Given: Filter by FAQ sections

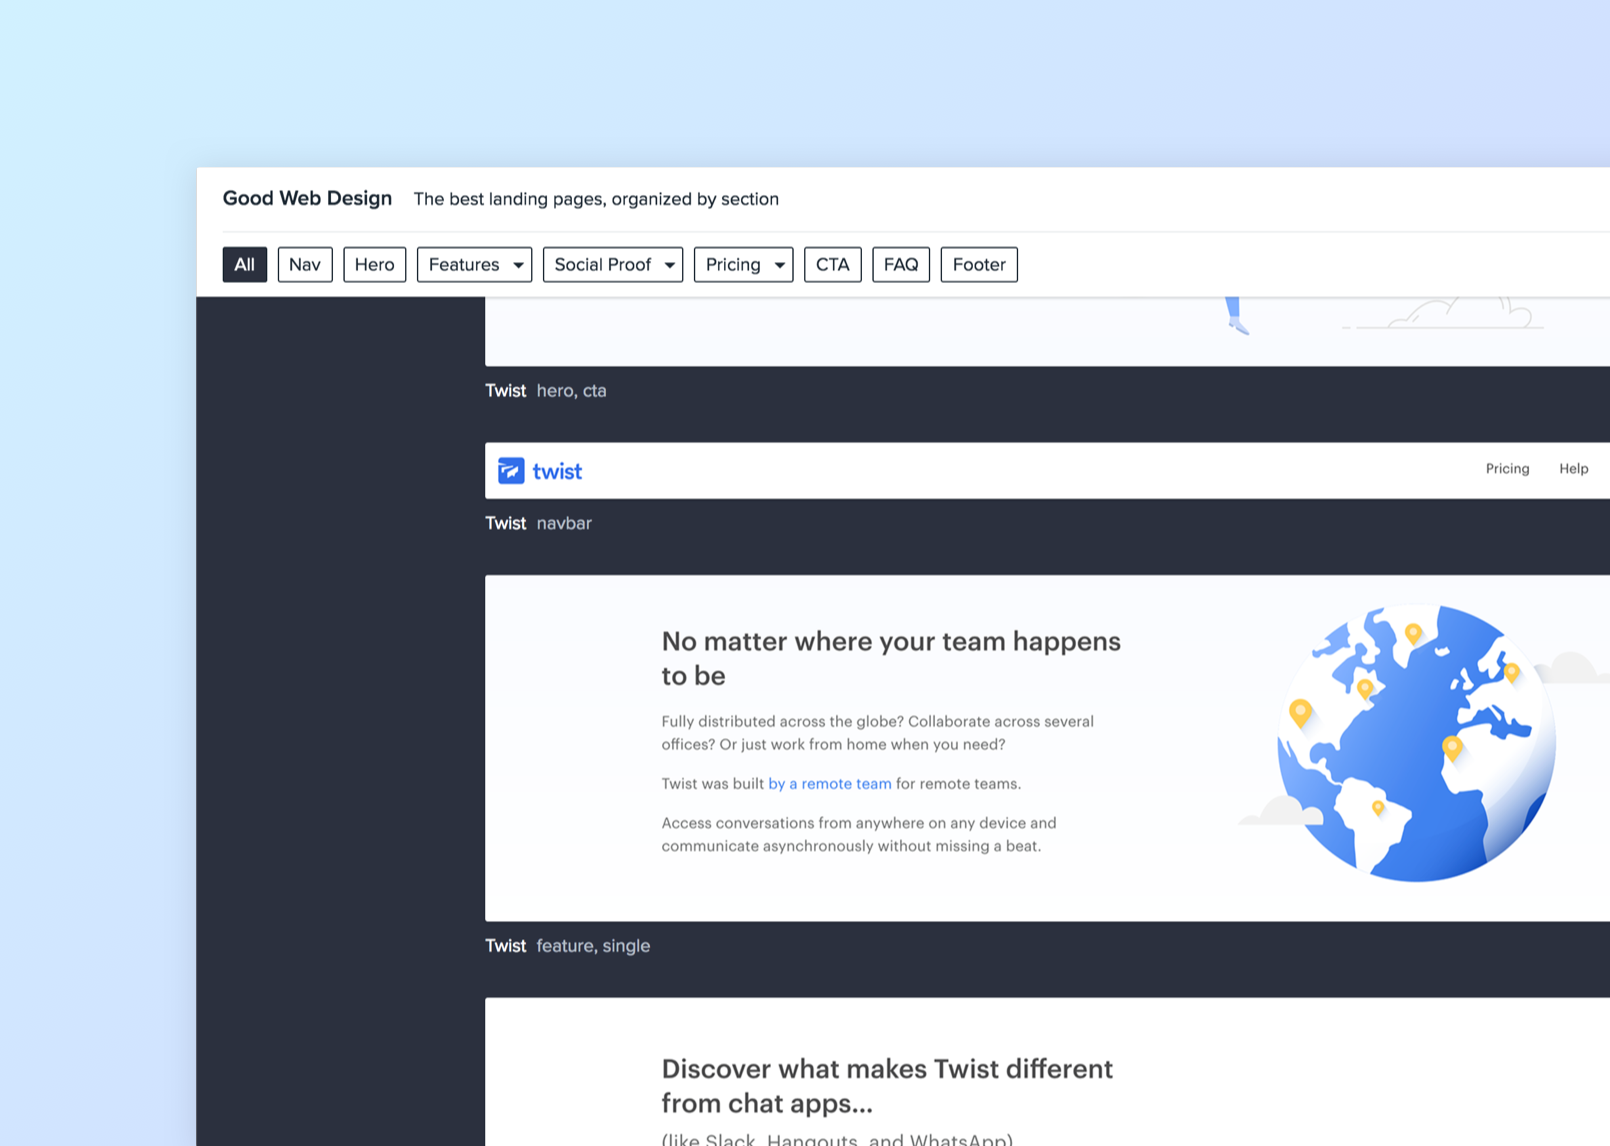Looking at the screenshot, I should [x=900, y=264].
